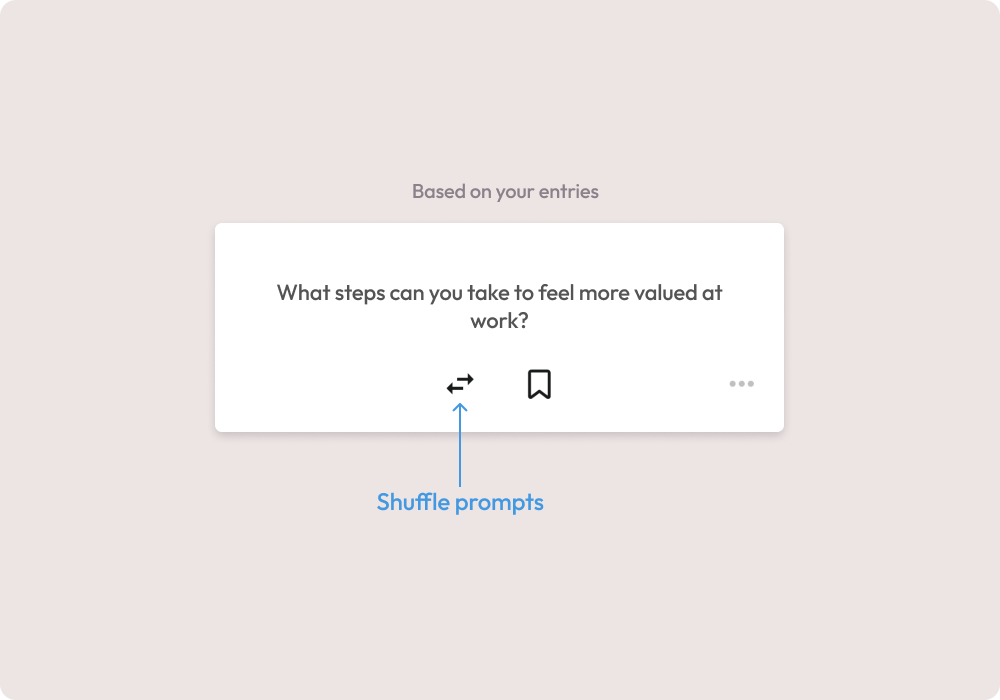Save this prompt using the bookmark icon

click(539, 384)
